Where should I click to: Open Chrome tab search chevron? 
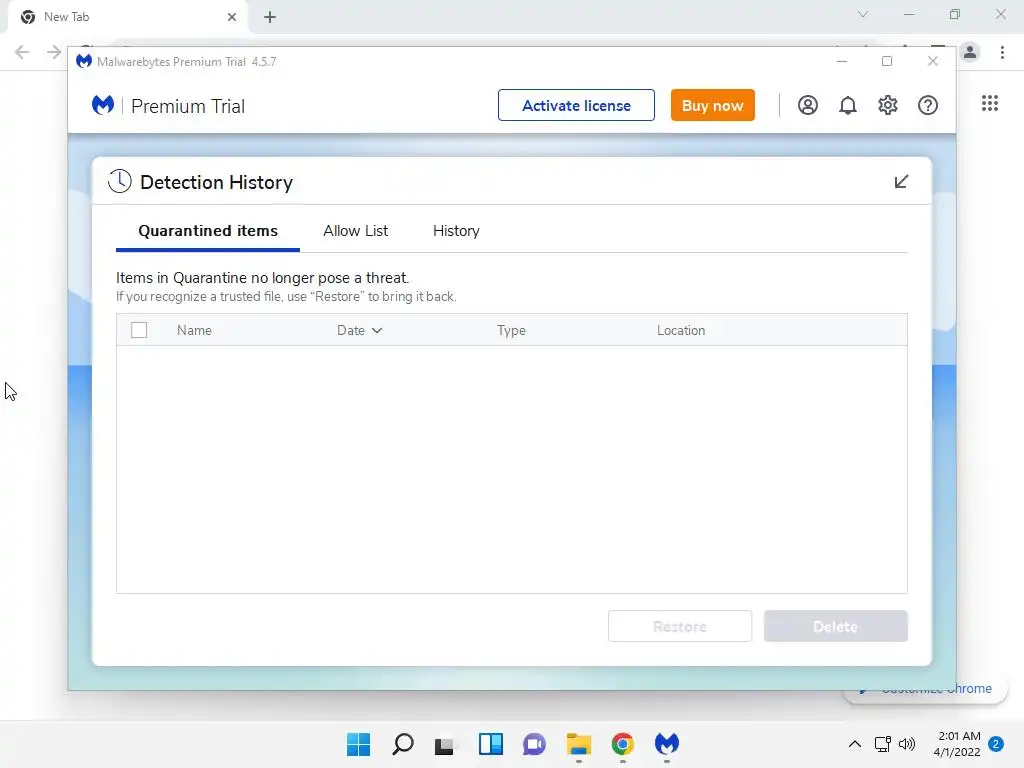863,14
